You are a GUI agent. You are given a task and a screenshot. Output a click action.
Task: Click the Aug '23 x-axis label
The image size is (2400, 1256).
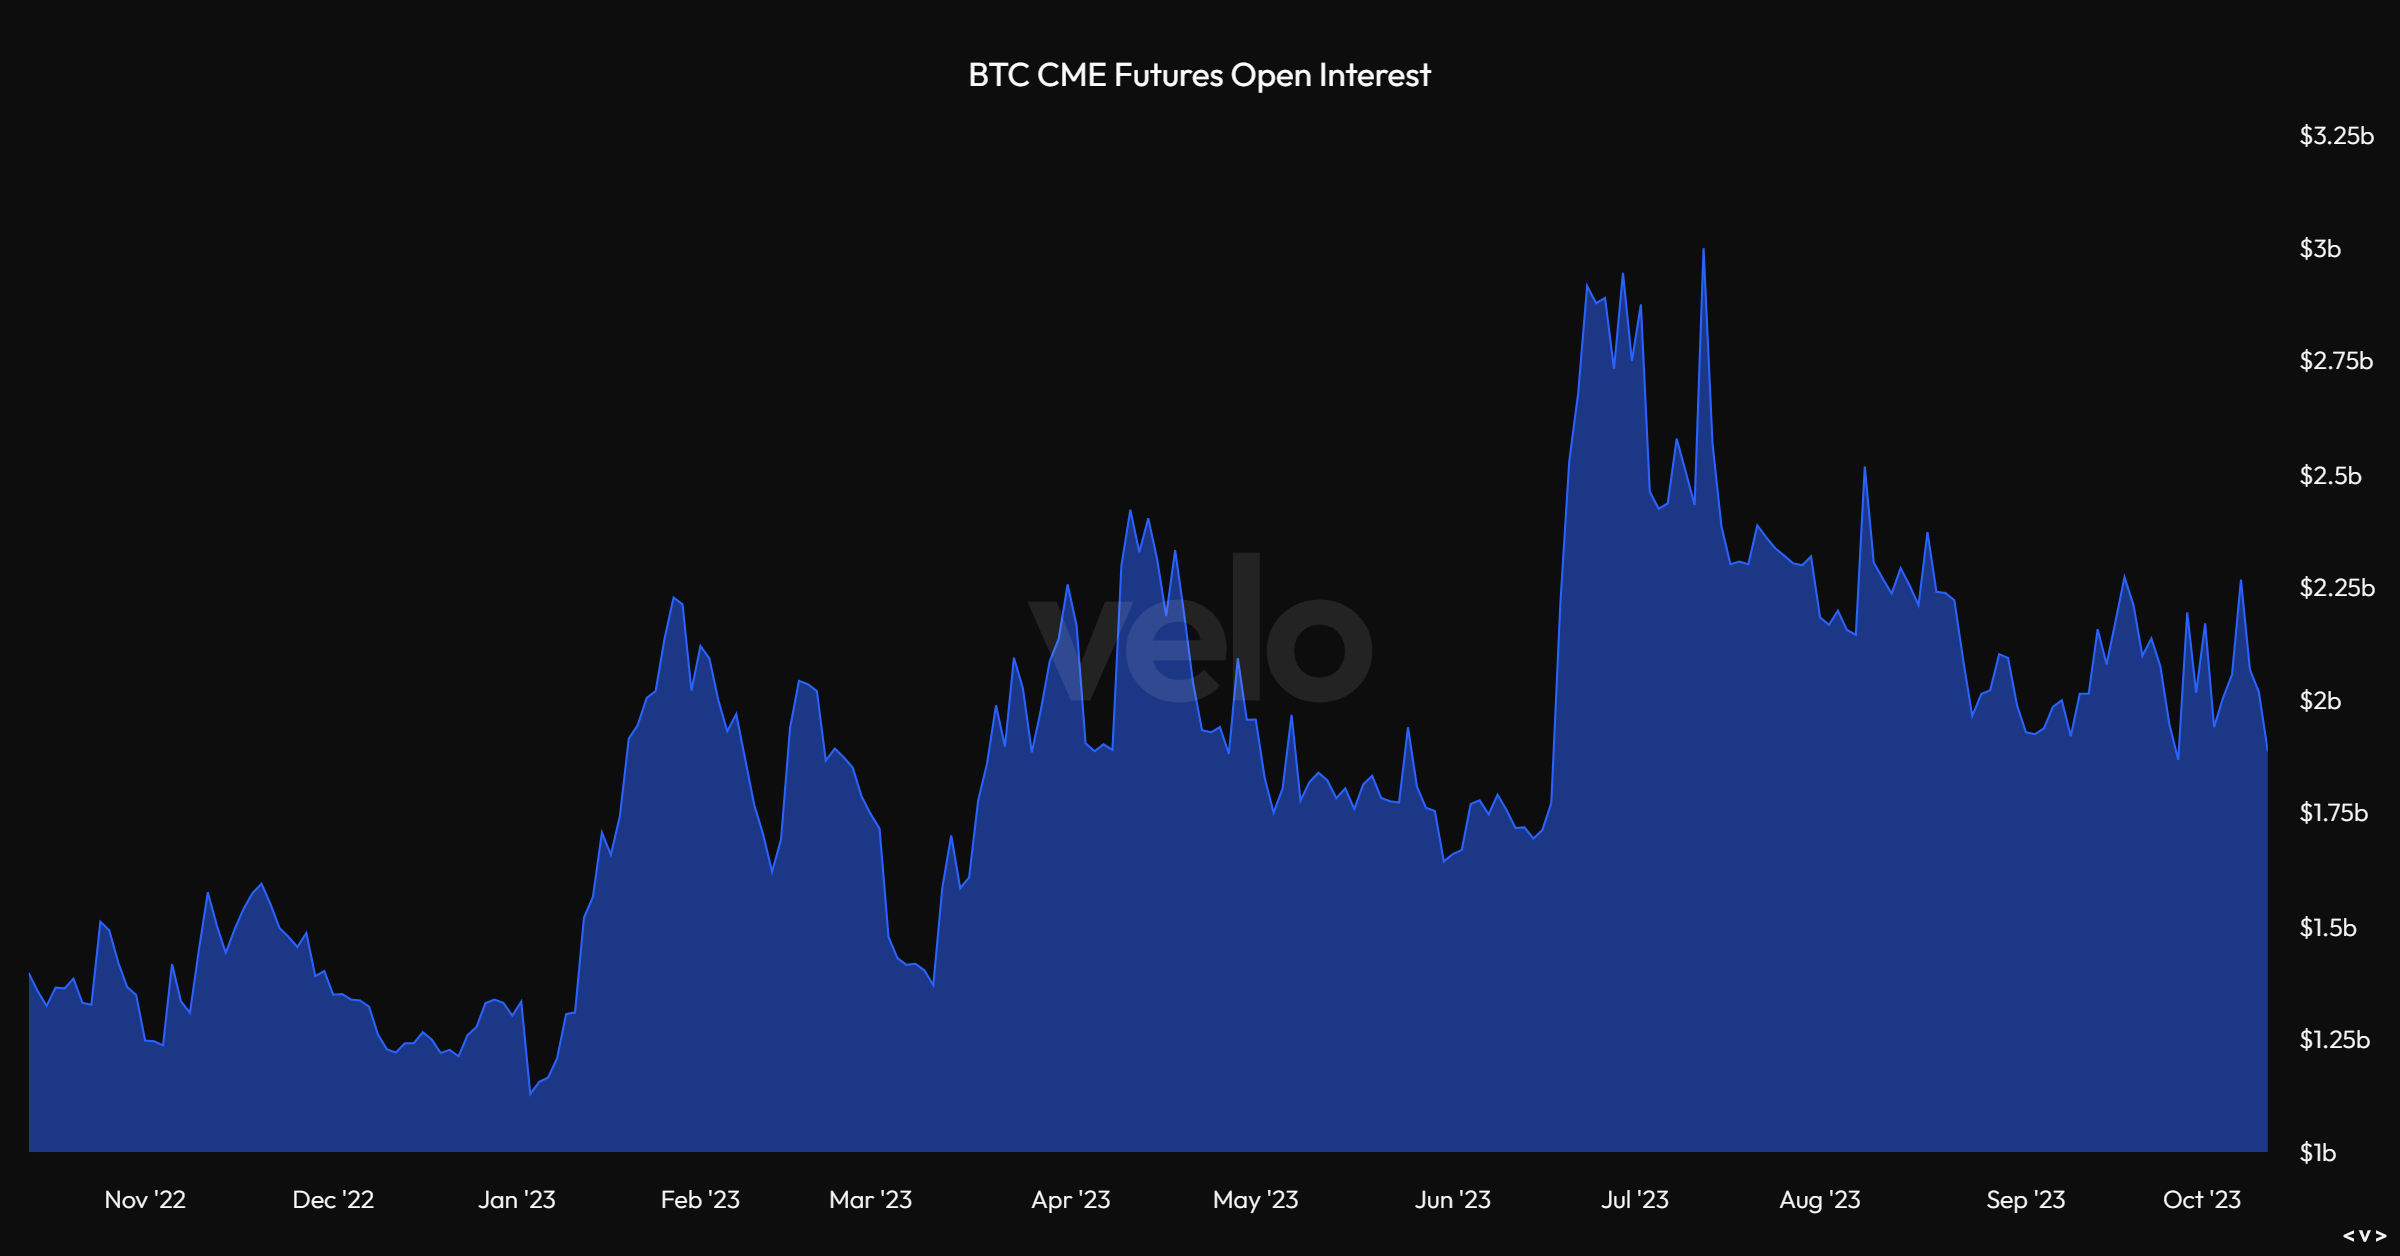[x=1819, y=1200]
